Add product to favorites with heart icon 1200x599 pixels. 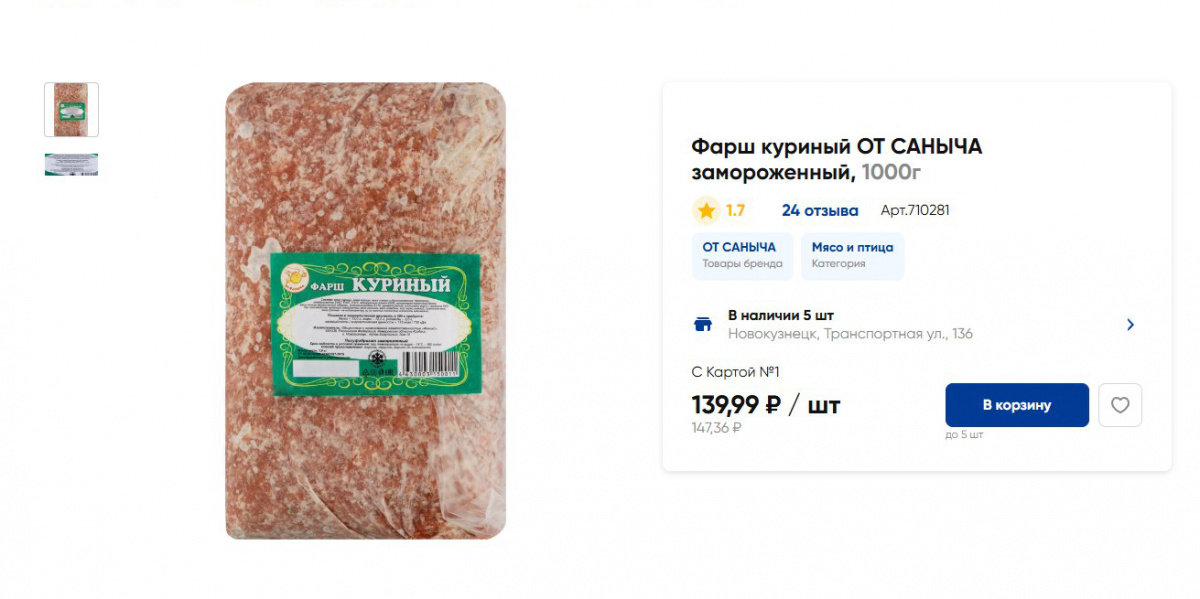(x=1120, y=405)
